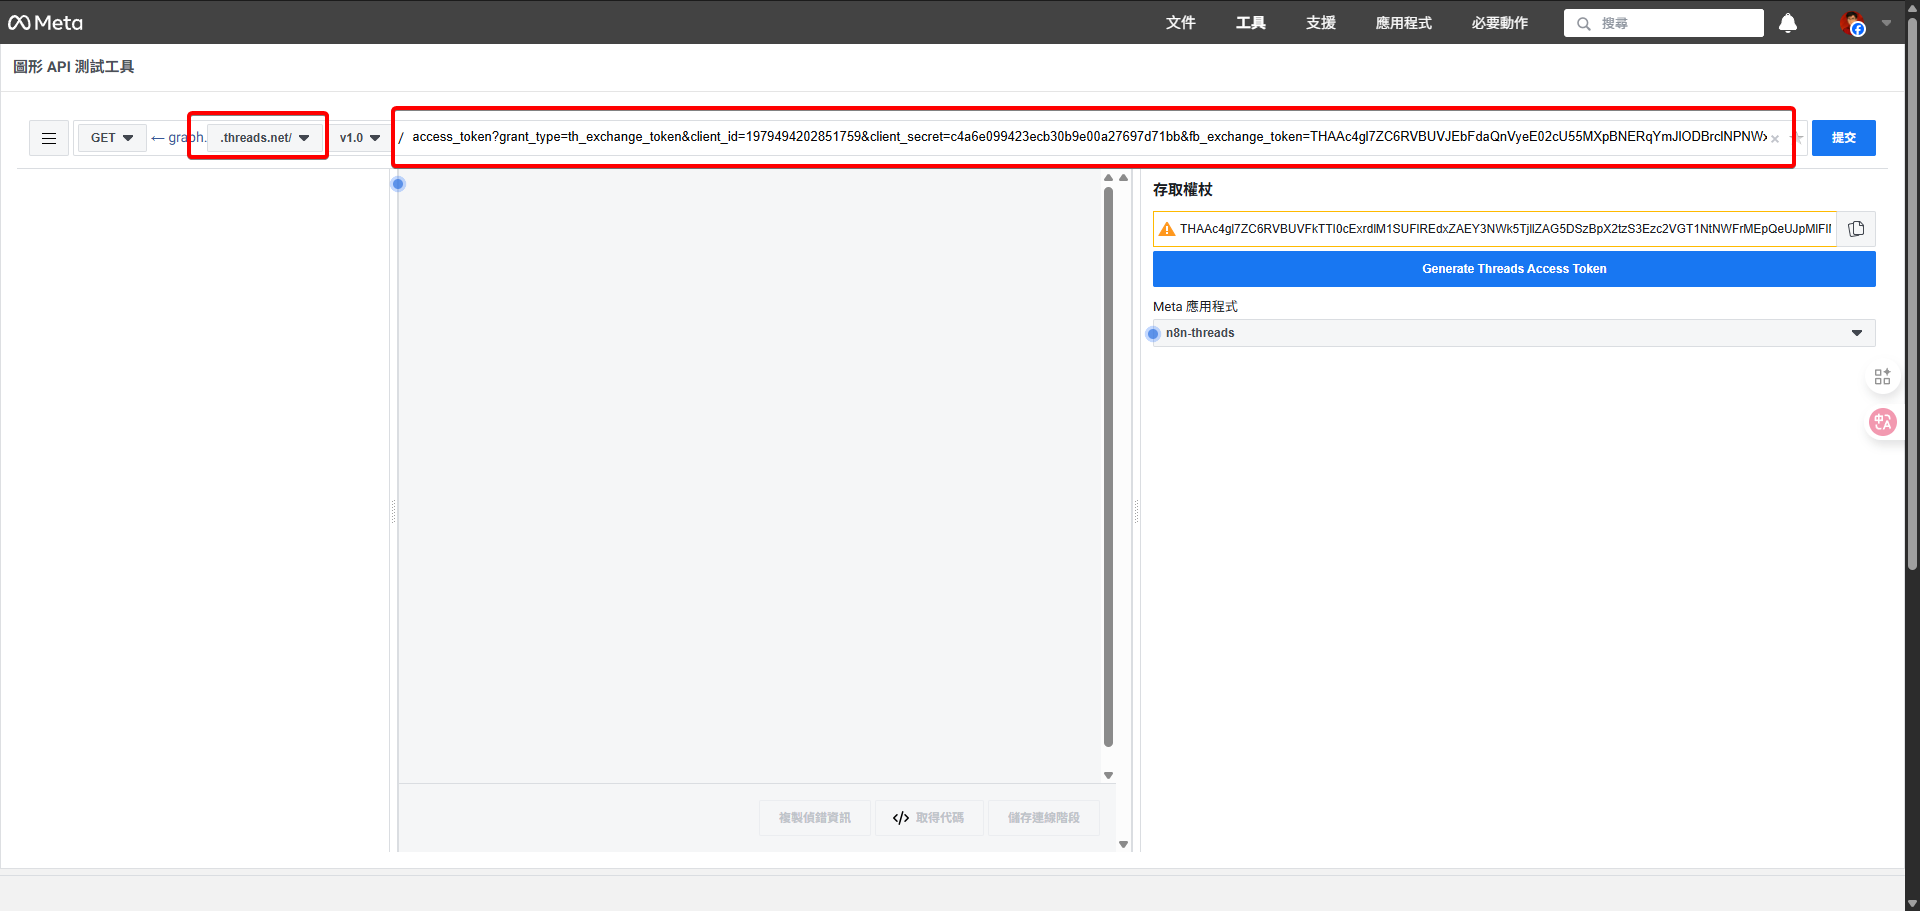The height and width of the screenshot is (911, 1920).
Task: Open the 文件 menu in the header
Action: tap(1180, 23)
